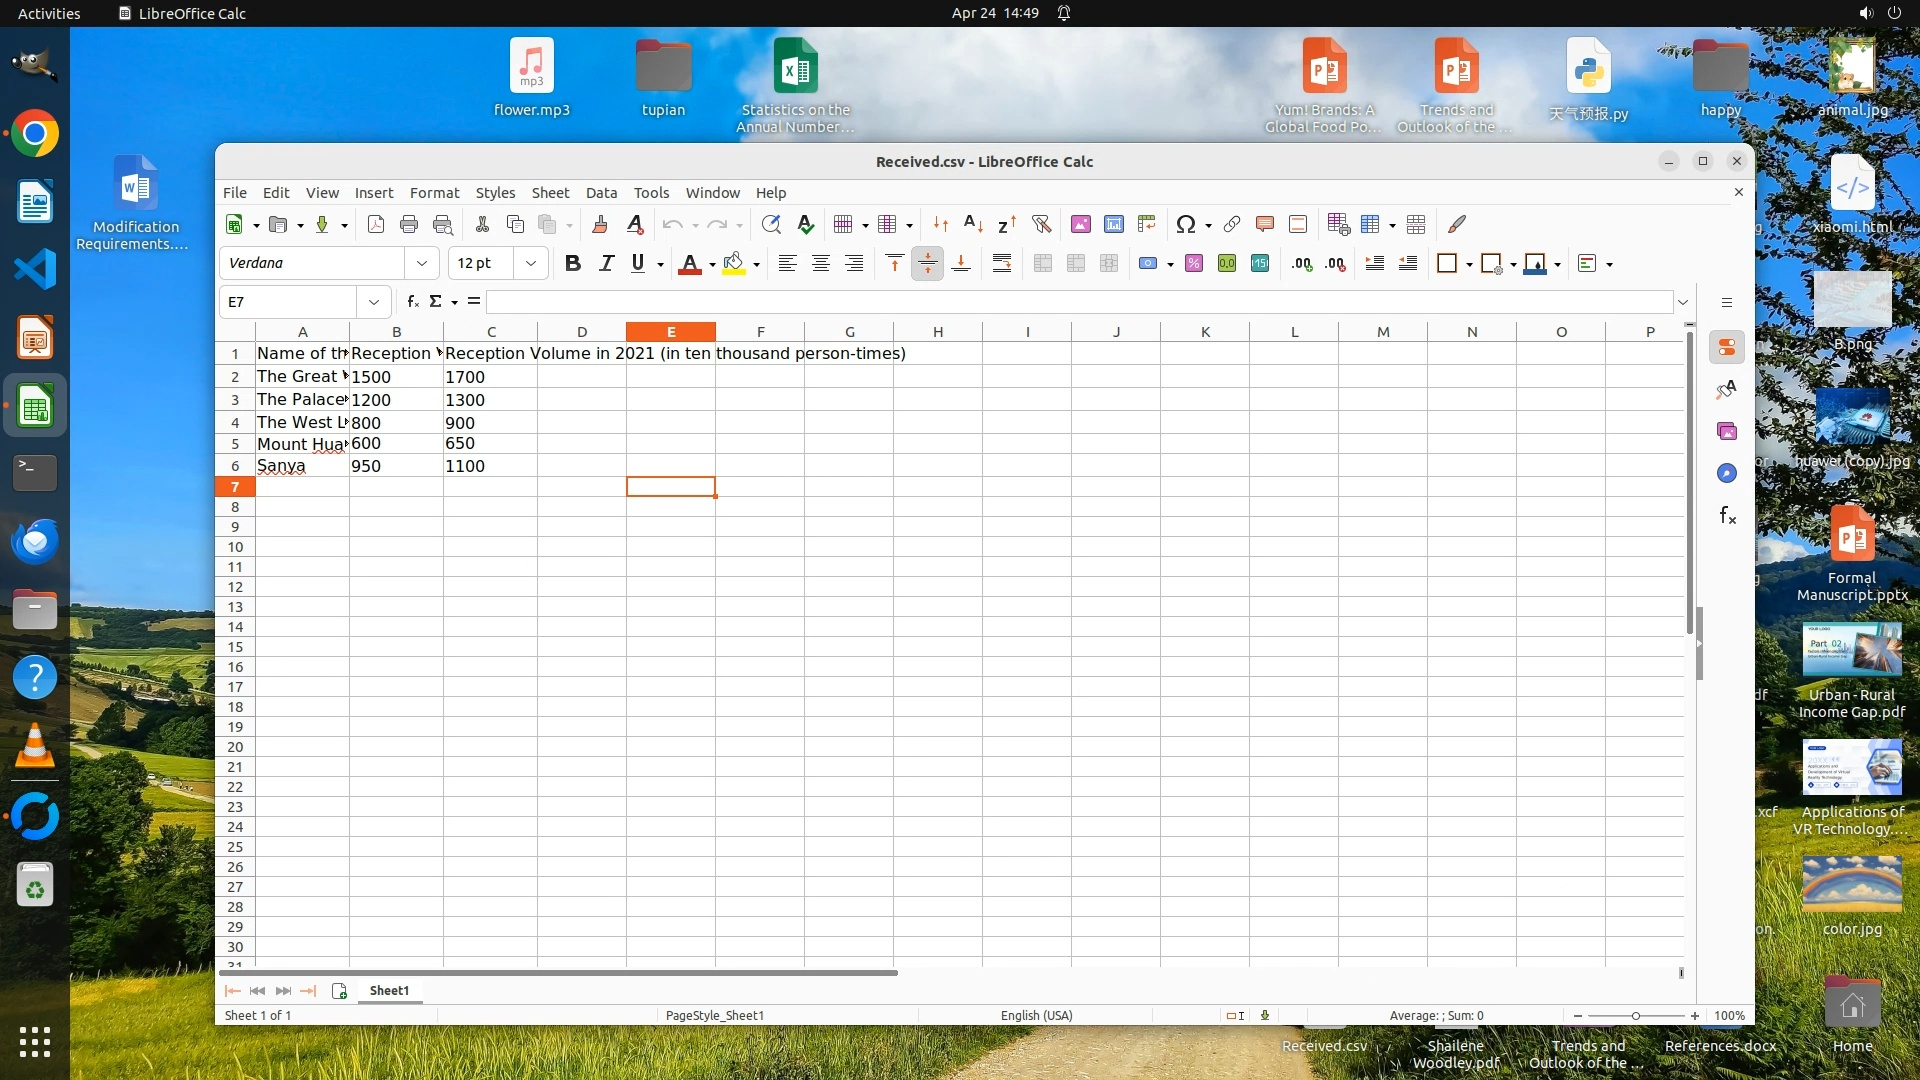
Task: Click the Clone Formatting paintbrush icon
Action: pos(600,224)
